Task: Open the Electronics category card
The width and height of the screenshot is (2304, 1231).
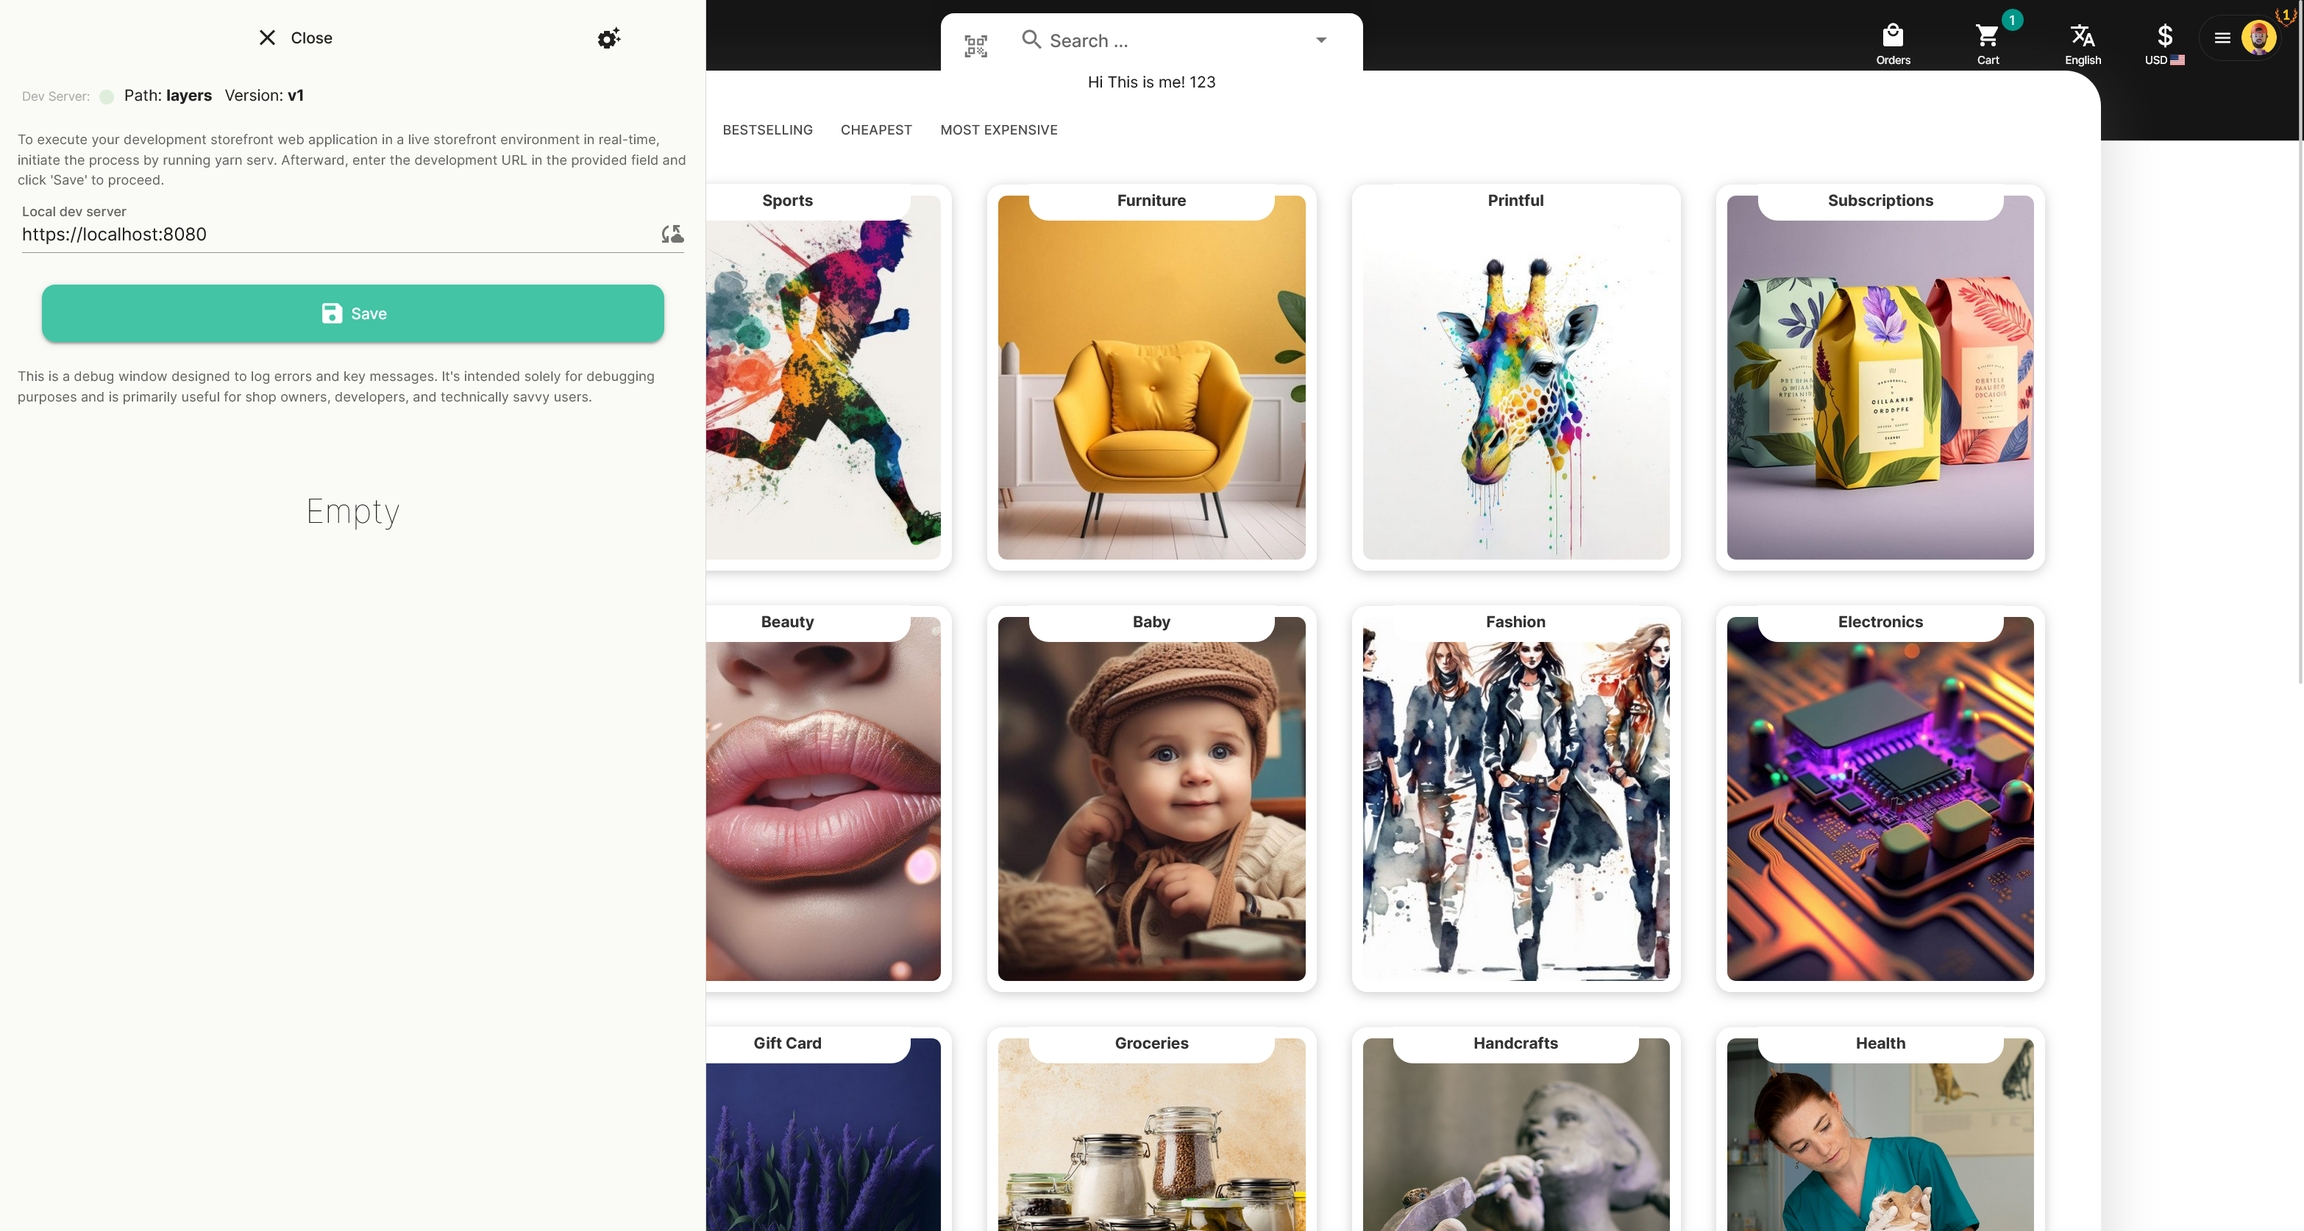Action: coord(1879,799)
